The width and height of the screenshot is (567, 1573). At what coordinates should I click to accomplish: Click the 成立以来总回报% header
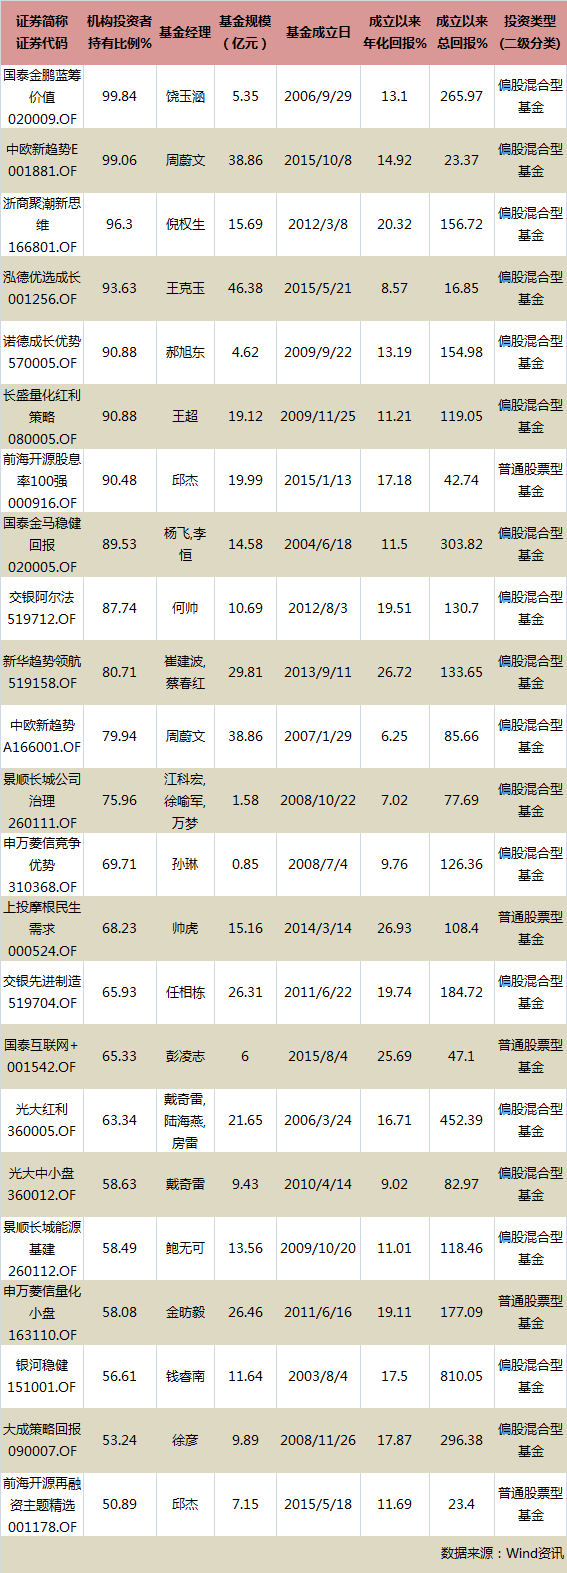[462, 32]
